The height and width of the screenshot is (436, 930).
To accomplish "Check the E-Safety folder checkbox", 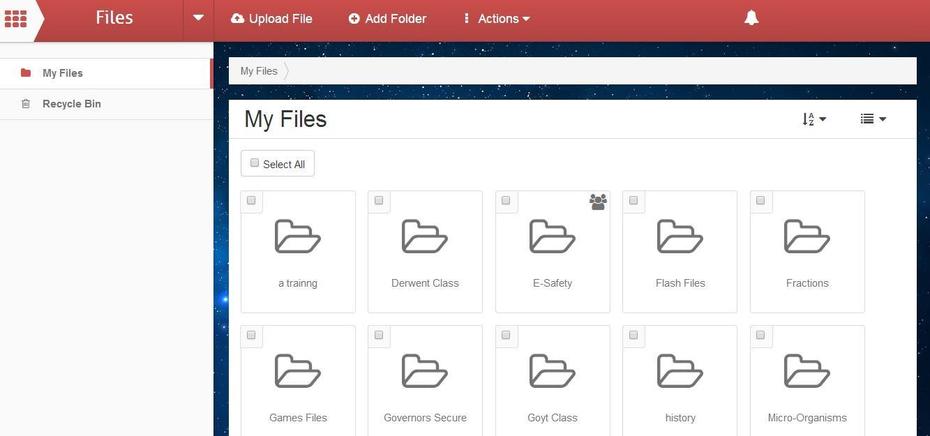I will pos(505,201).
